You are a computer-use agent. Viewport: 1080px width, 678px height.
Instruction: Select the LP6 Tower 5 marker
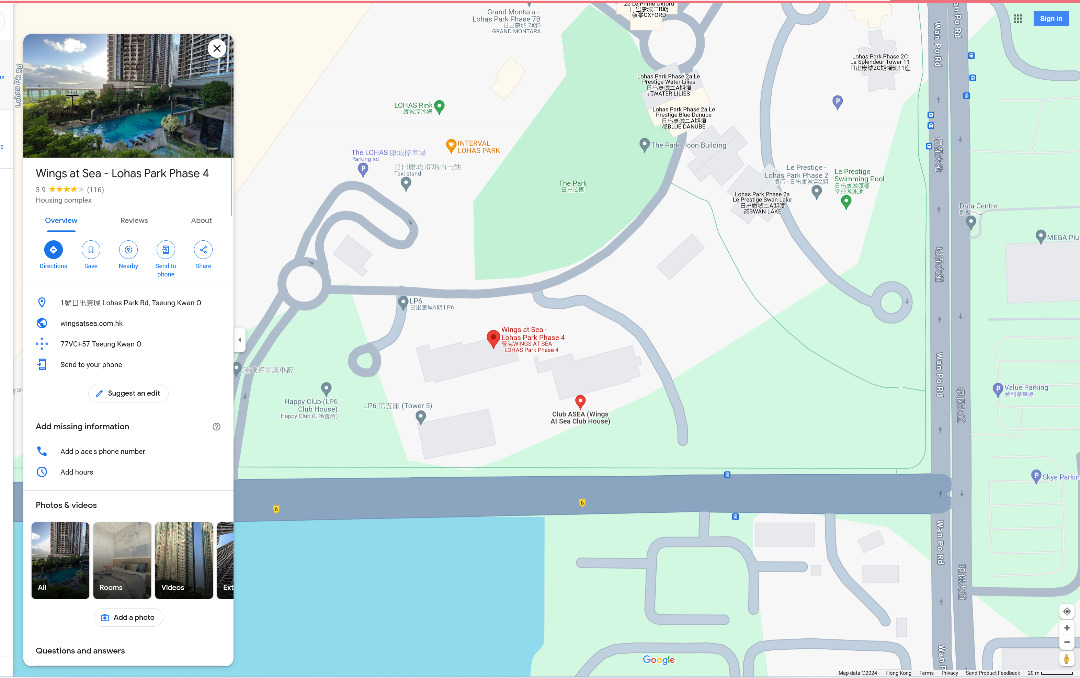[x=421, y=417]
